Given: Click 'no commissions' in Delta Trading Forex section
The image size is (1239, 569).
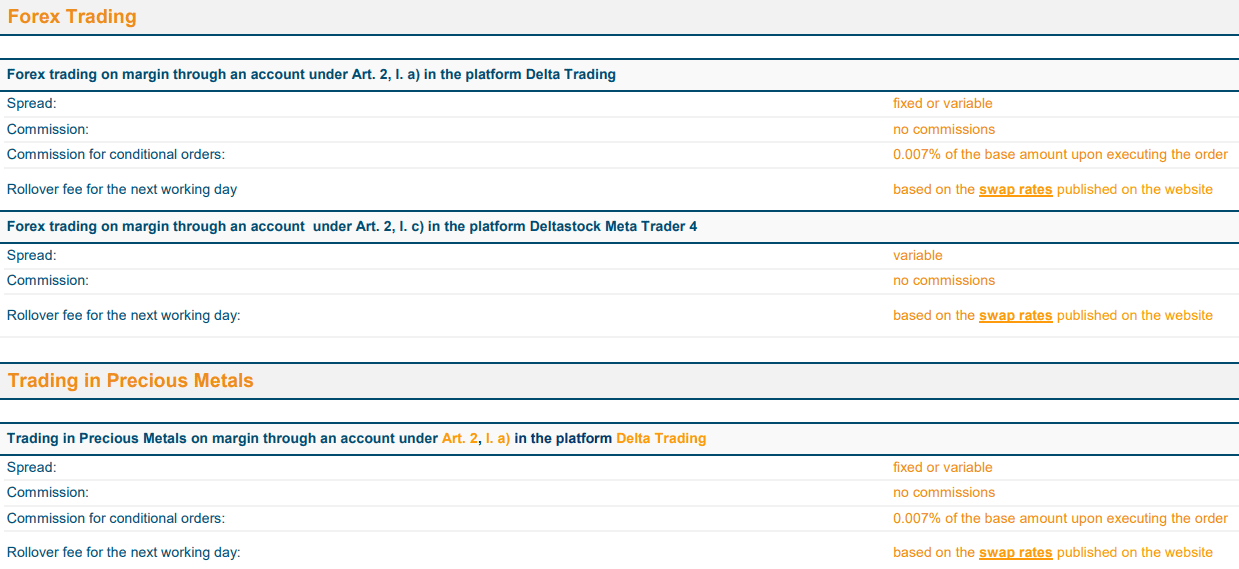Looking at the screenshot, I should pyautogui.click(x=944, y=129).
